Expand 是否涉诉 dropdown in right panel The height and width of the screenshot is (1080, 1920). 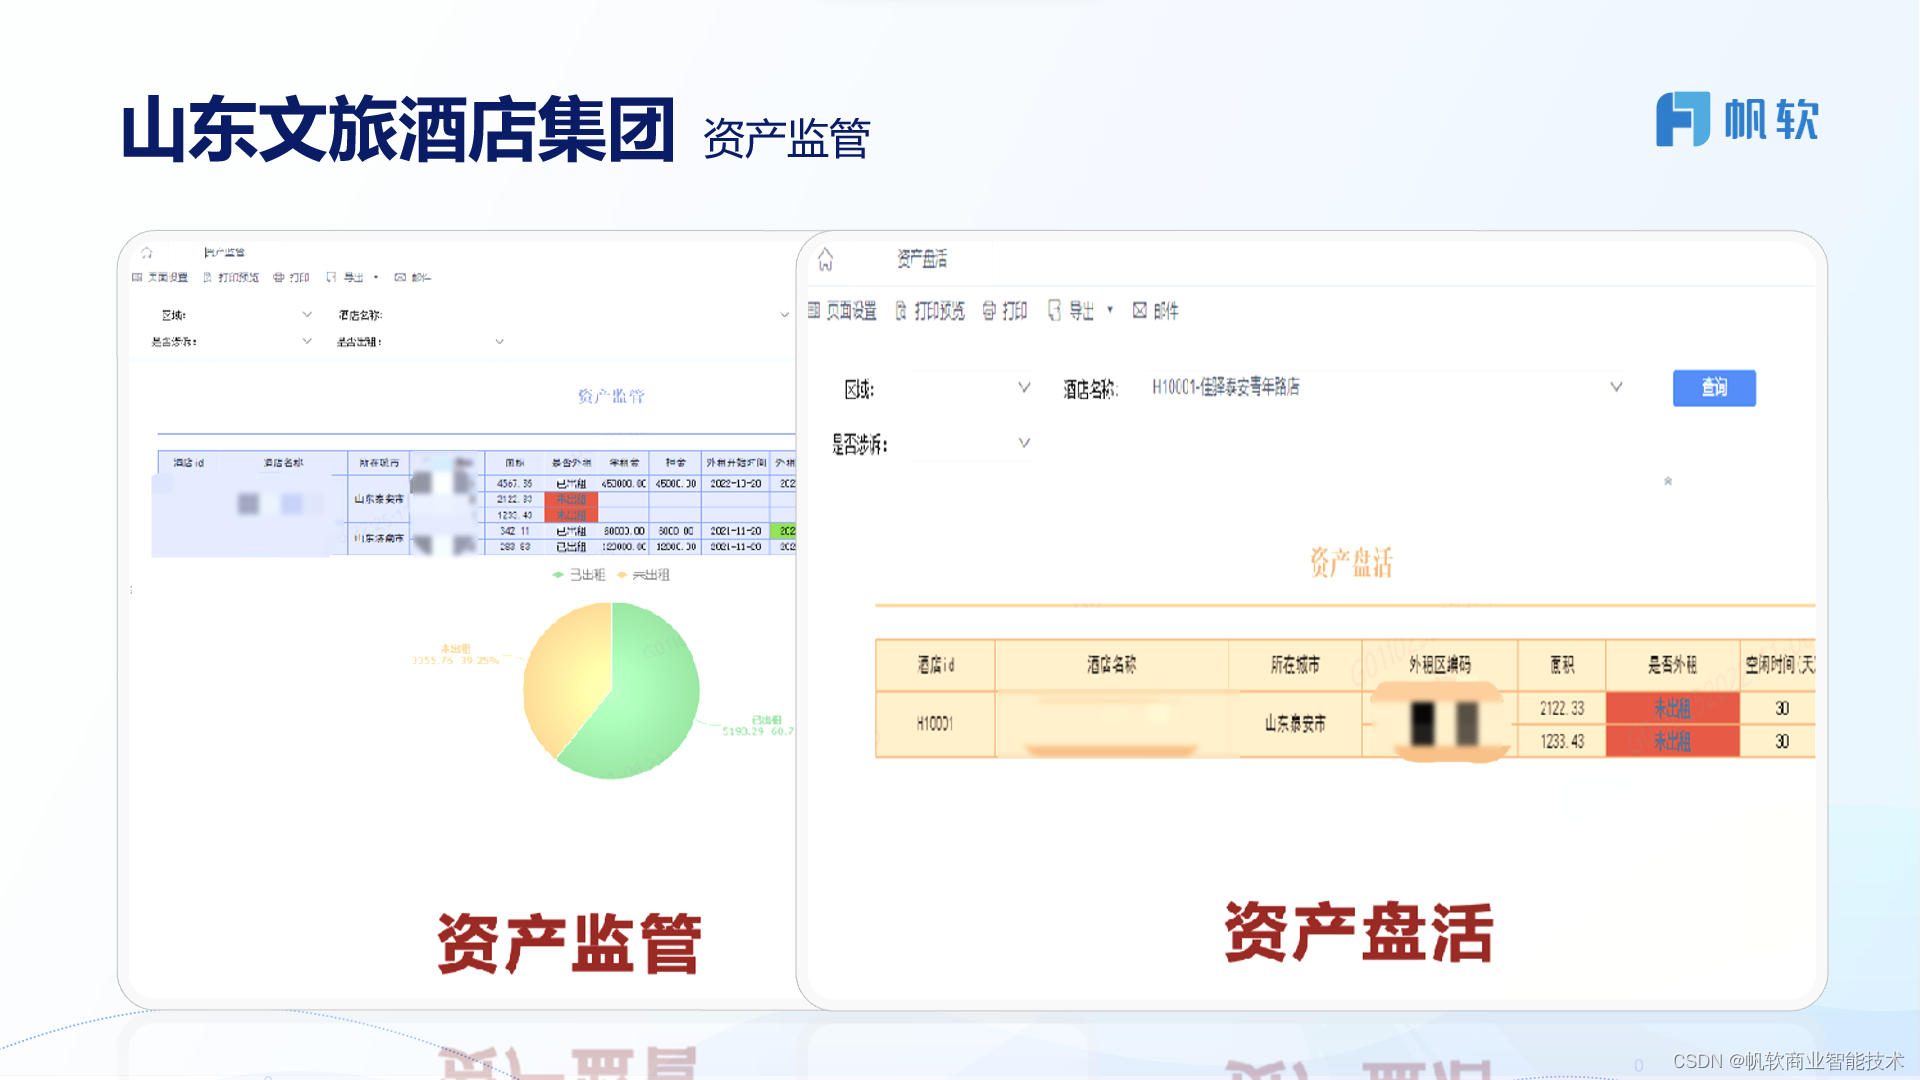1023,443
